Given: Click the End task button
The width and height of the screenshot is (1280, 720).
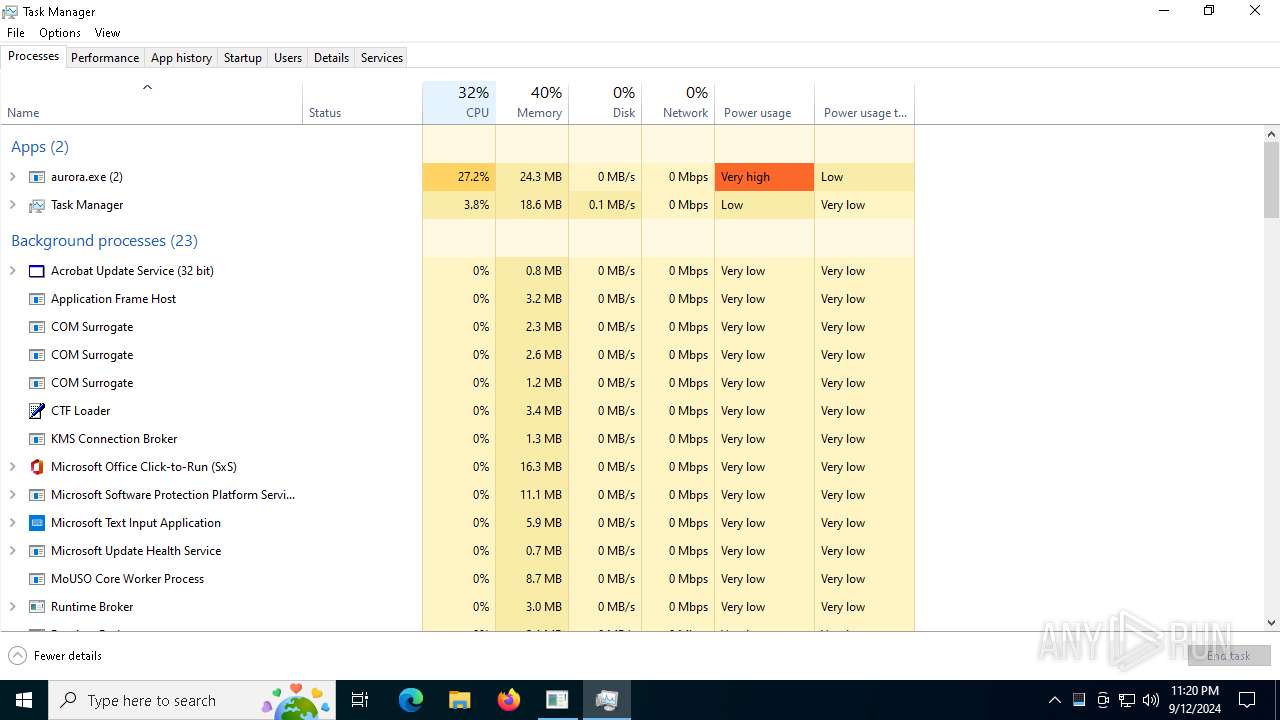Looking at the screenshot, I should pyautogui.click(x=1229, y=656).
